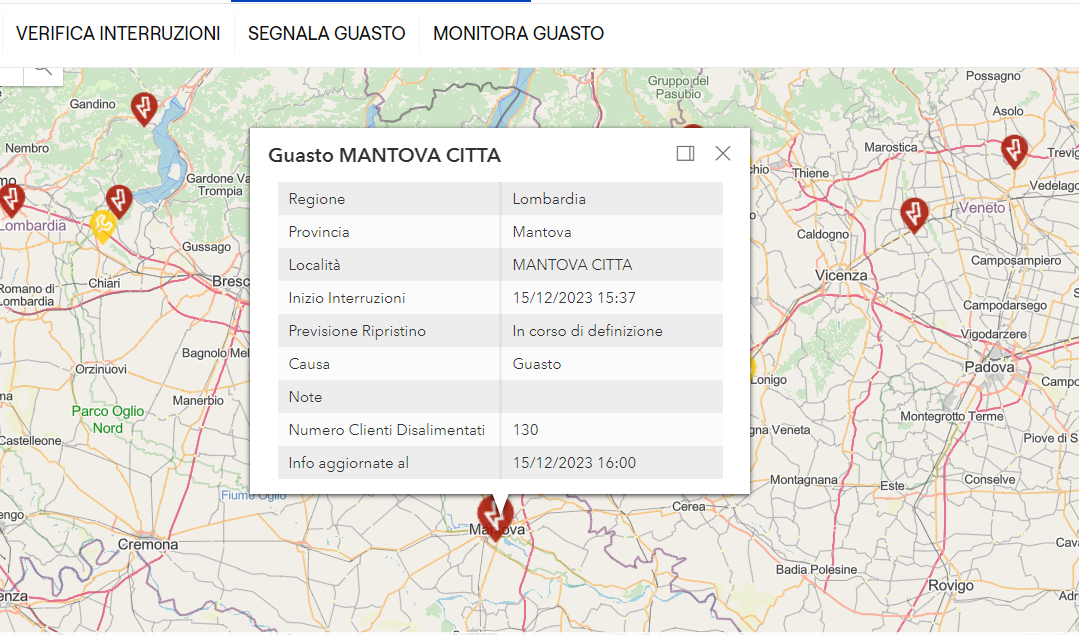Screen dimensions: 1079x635
Task: Click the red marker east of Caldogno
Action: pos(913,214)
